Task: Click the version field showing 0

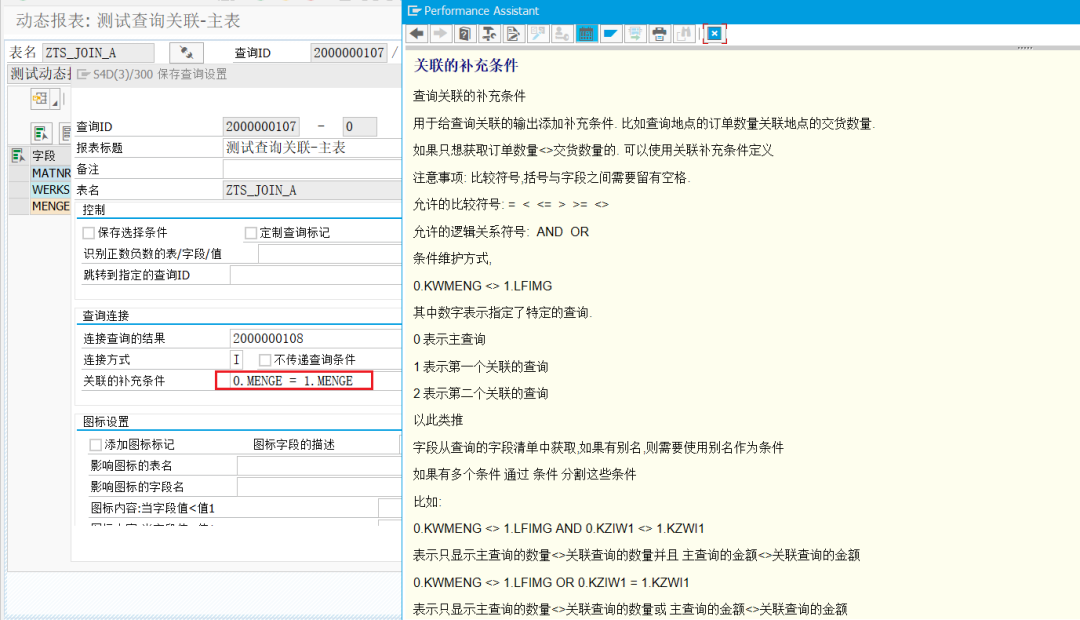Action: tap(360, 126)
